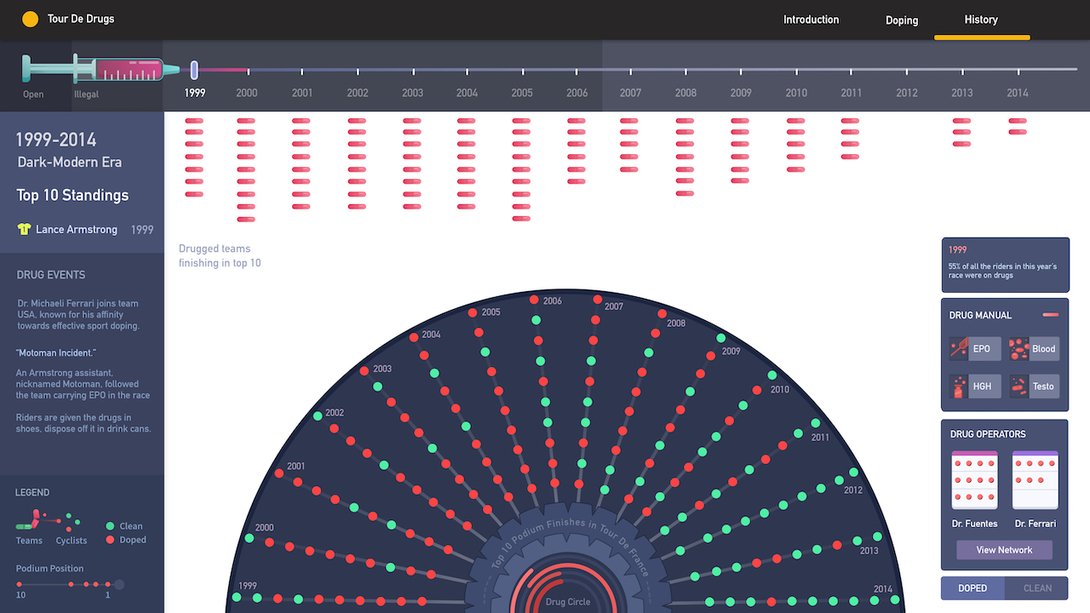Click the Teams legend icon
Image resolution: width=1090 pixels, height=613 pixels.
pyautogui.click(x=29, y=520)
